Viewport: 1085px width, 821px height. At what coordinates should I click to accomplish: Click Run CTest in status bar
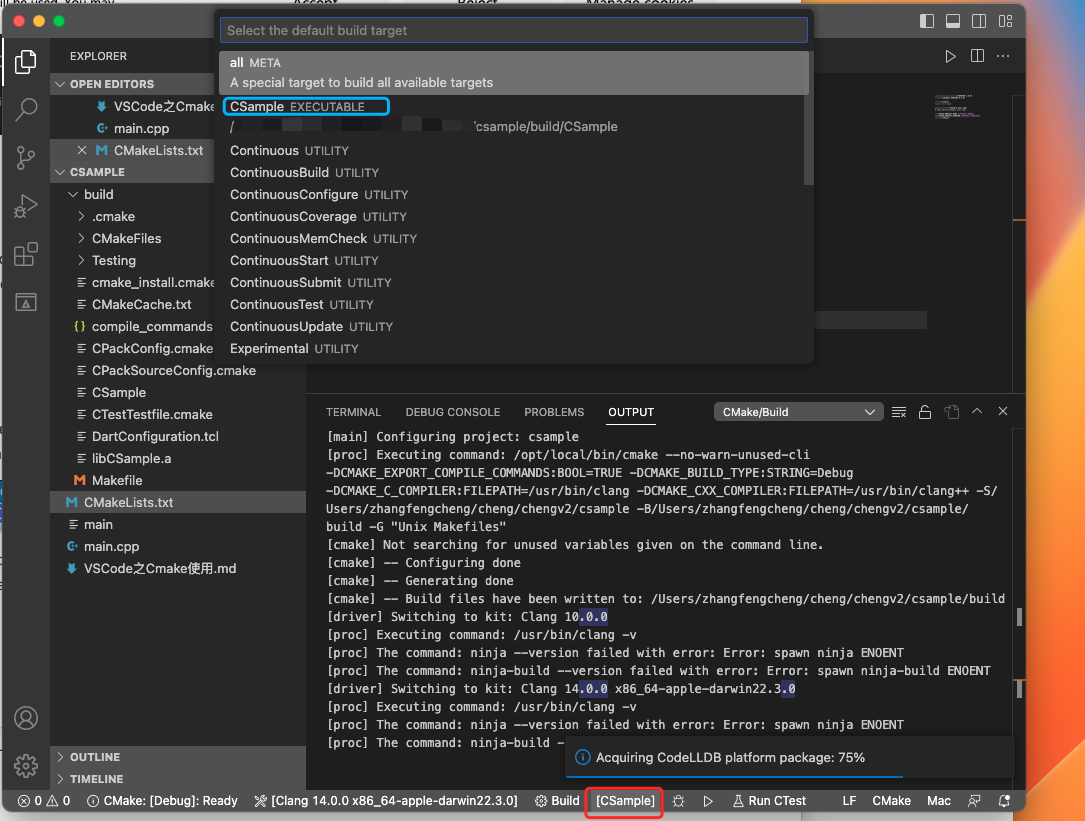769,801
